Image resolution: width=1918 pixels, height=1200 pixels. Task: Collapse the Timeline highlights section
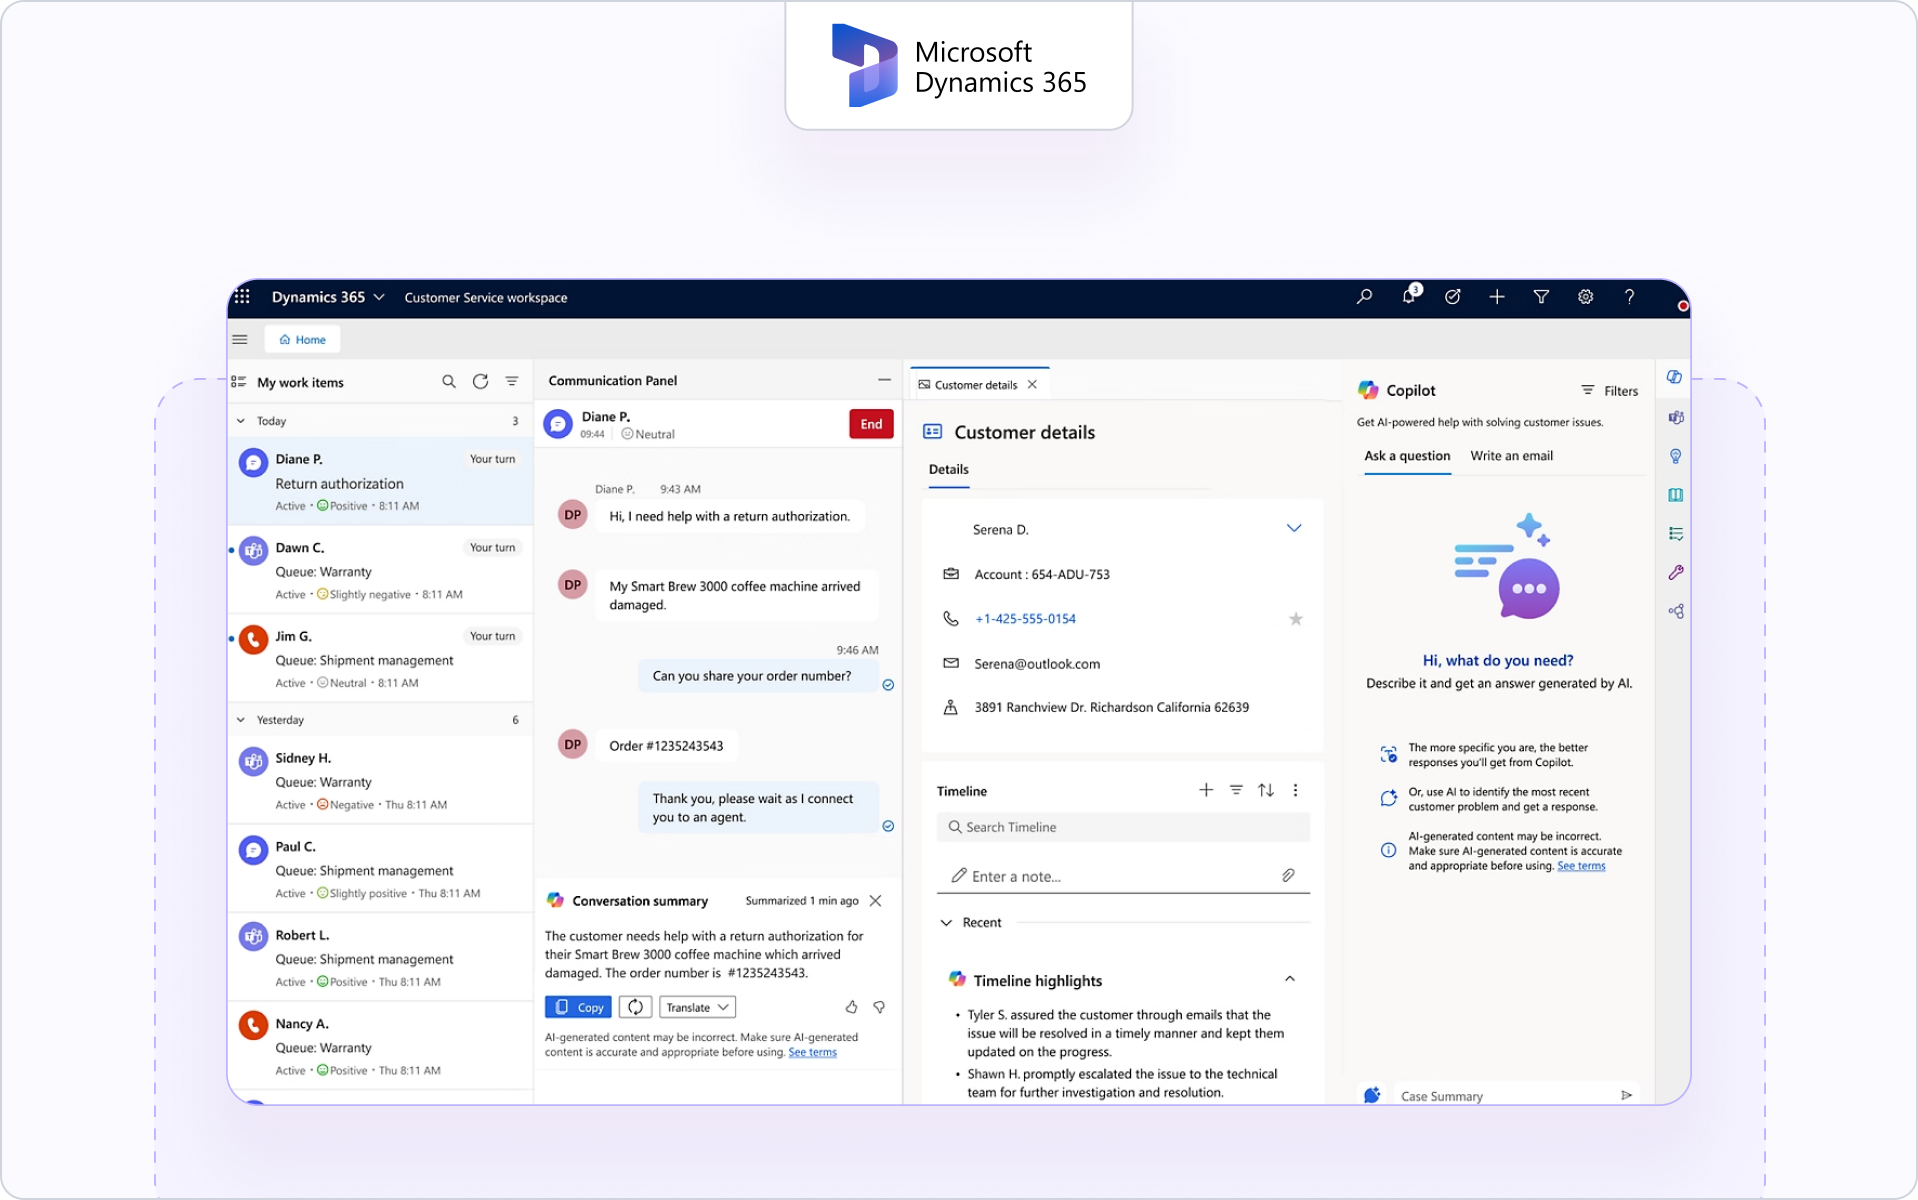point(1290,979)
